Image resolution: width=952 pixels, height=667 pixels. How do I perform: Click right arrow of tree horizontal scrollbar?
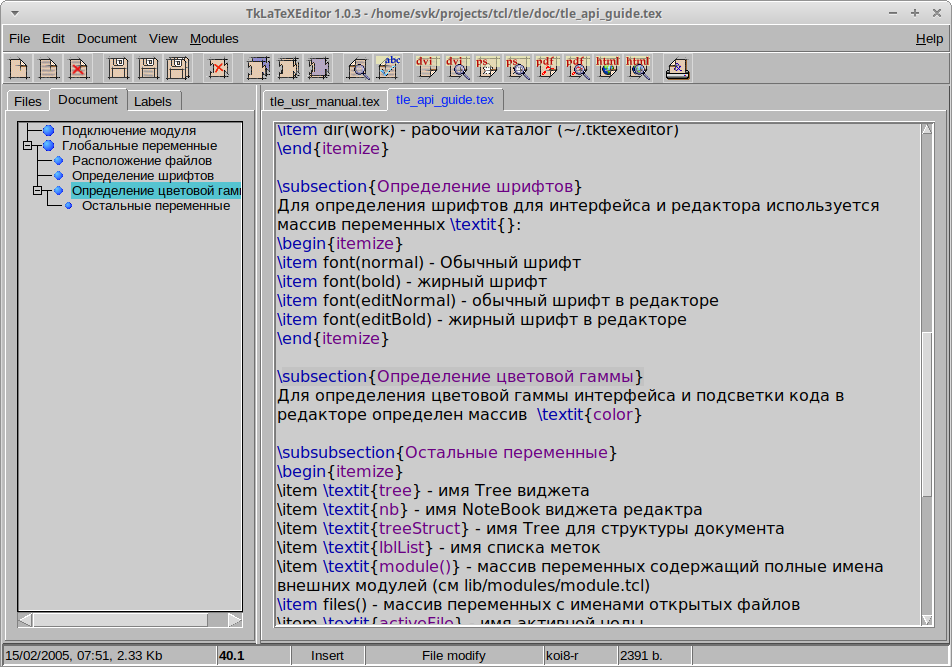pos(235,620)
